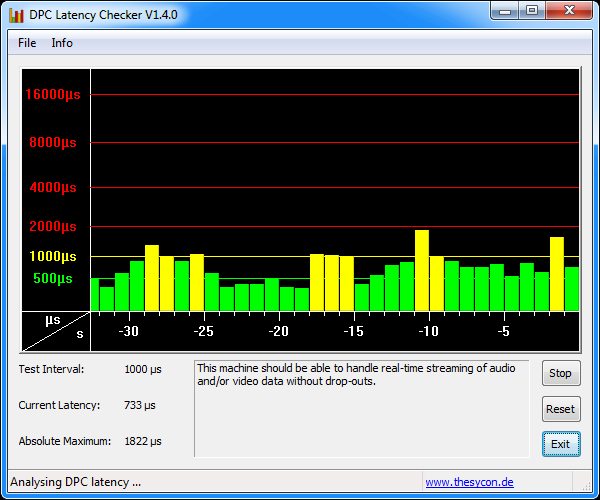Click the 2000µs axis label
Screen dimensions: 600x500
click(53, 226)
